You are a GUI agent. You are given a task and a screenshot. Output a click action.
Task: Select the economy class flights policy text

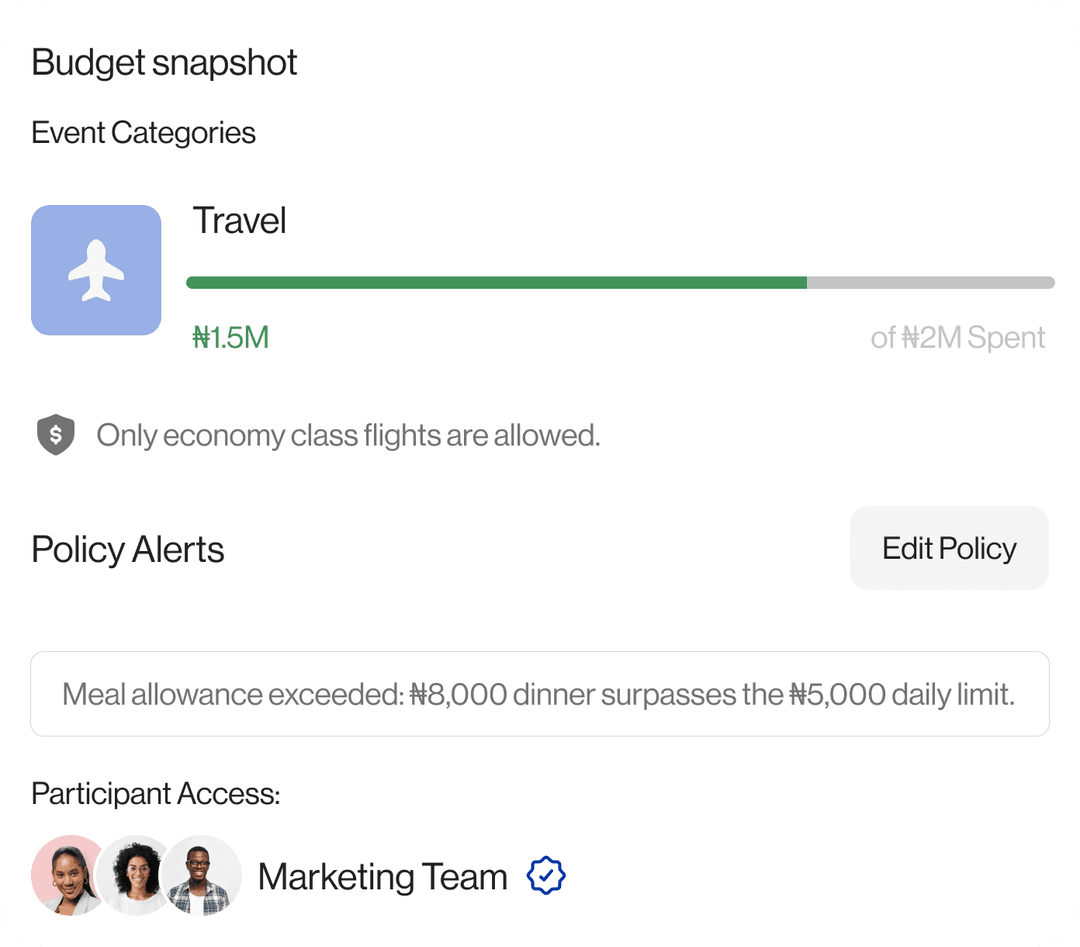[x=348, y=435]
